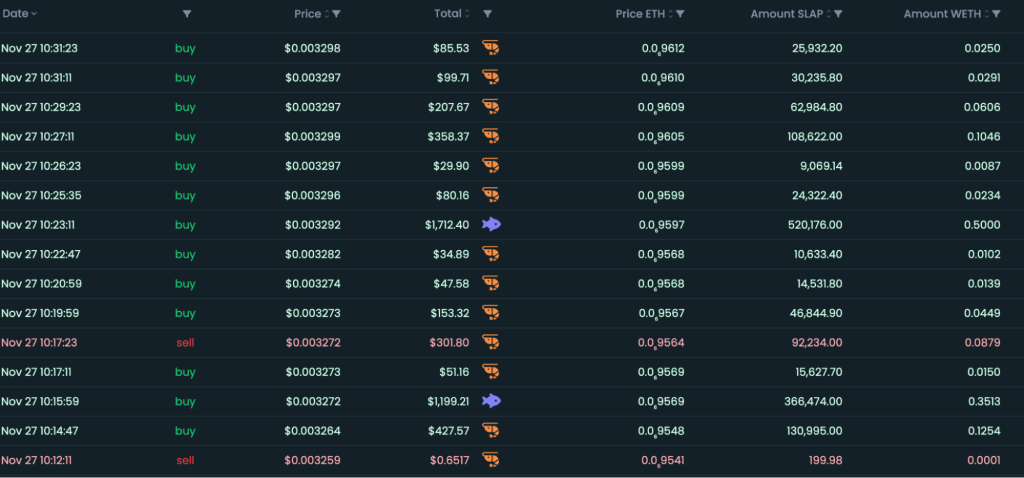Toggle the Total column currency switcher arrows
Image resolution: width=1024 pixels, height=478 pixels.
pyautogui.click(x=466, y=14)
